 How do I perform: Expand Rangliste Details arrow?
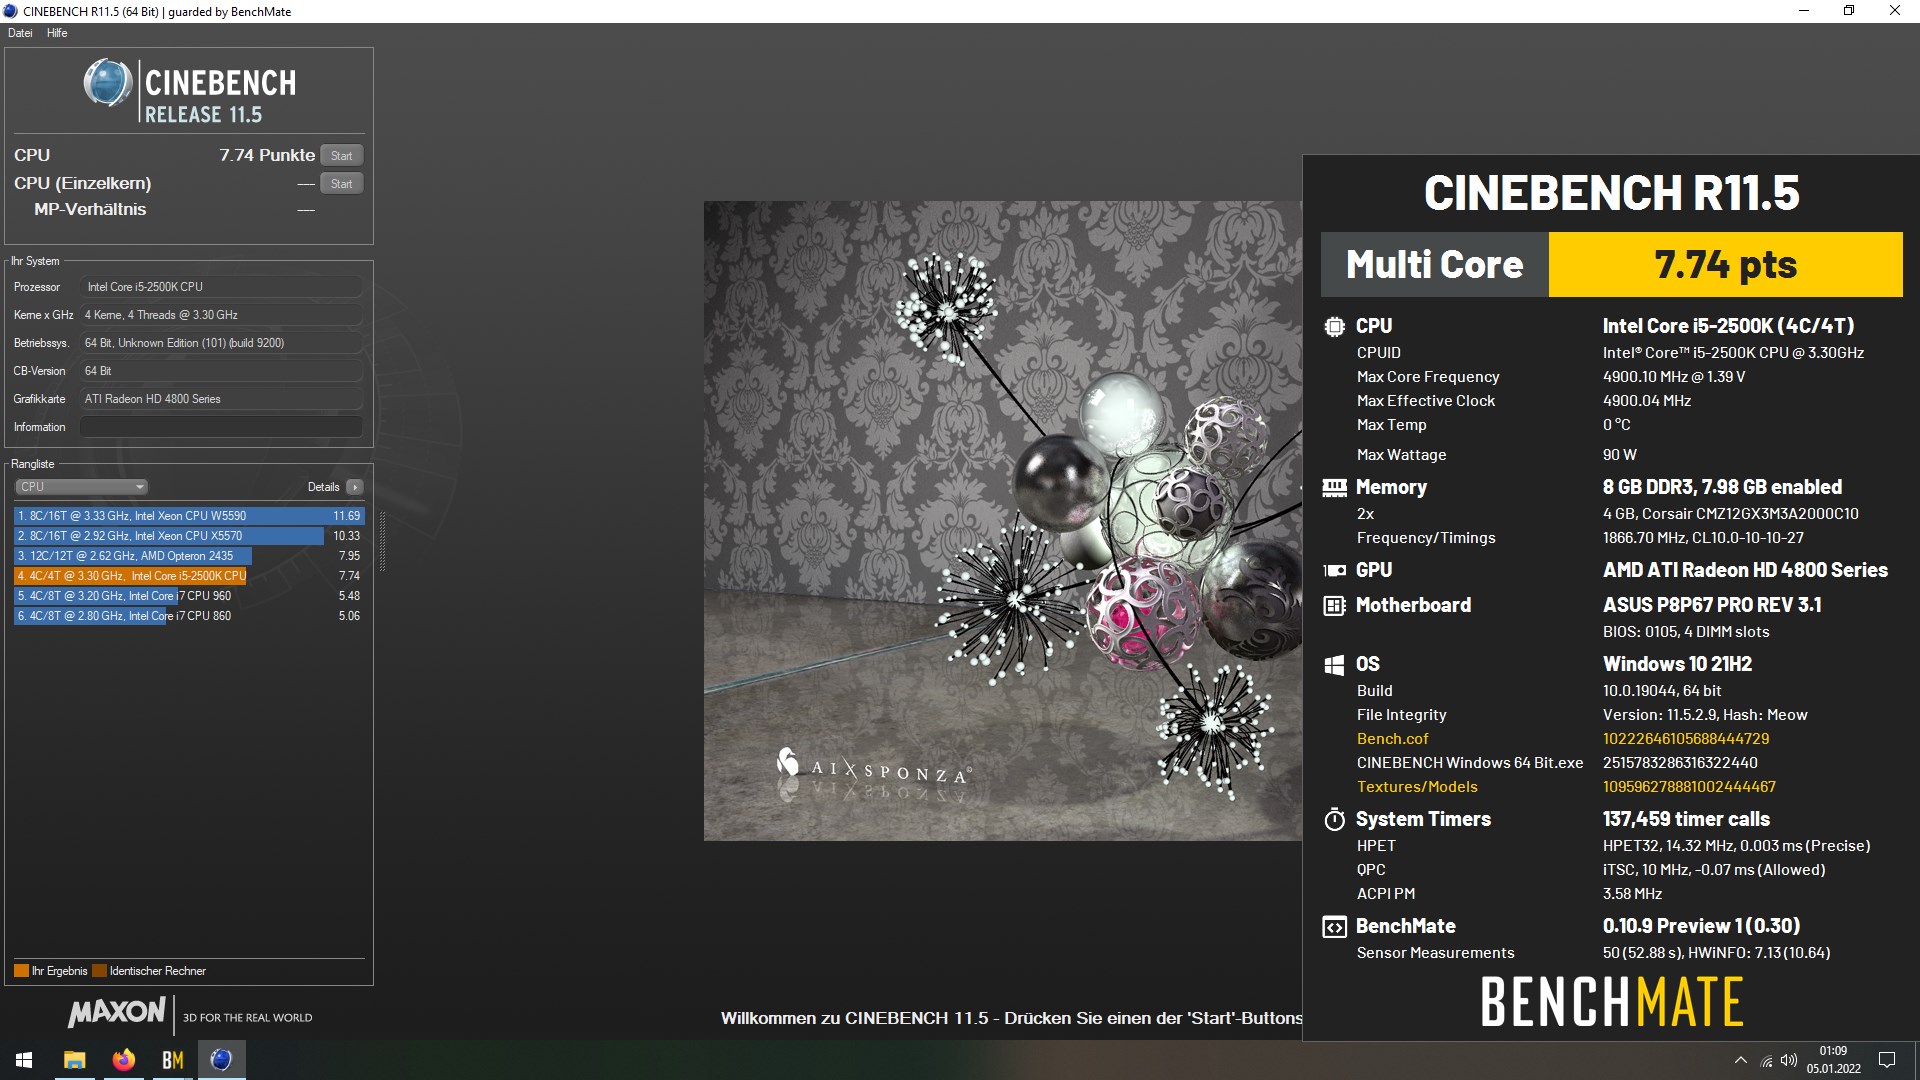click(x=355, y=487)
